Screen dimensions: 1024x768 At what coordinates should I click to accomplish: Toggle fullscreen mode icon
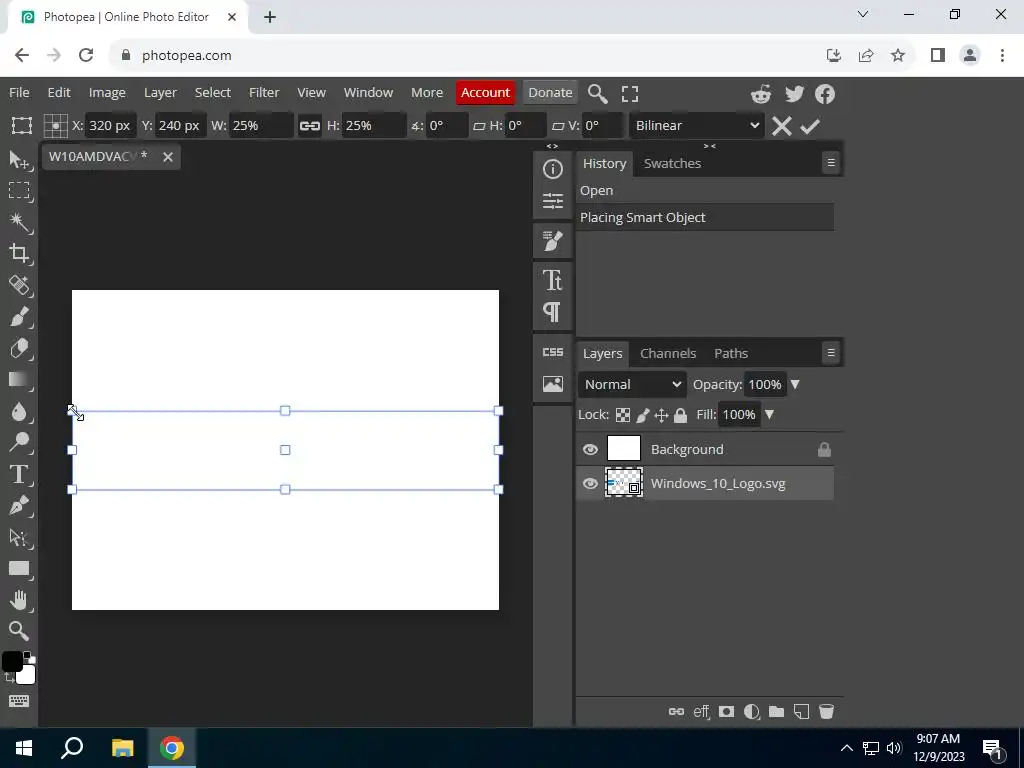tap(630, 93)
